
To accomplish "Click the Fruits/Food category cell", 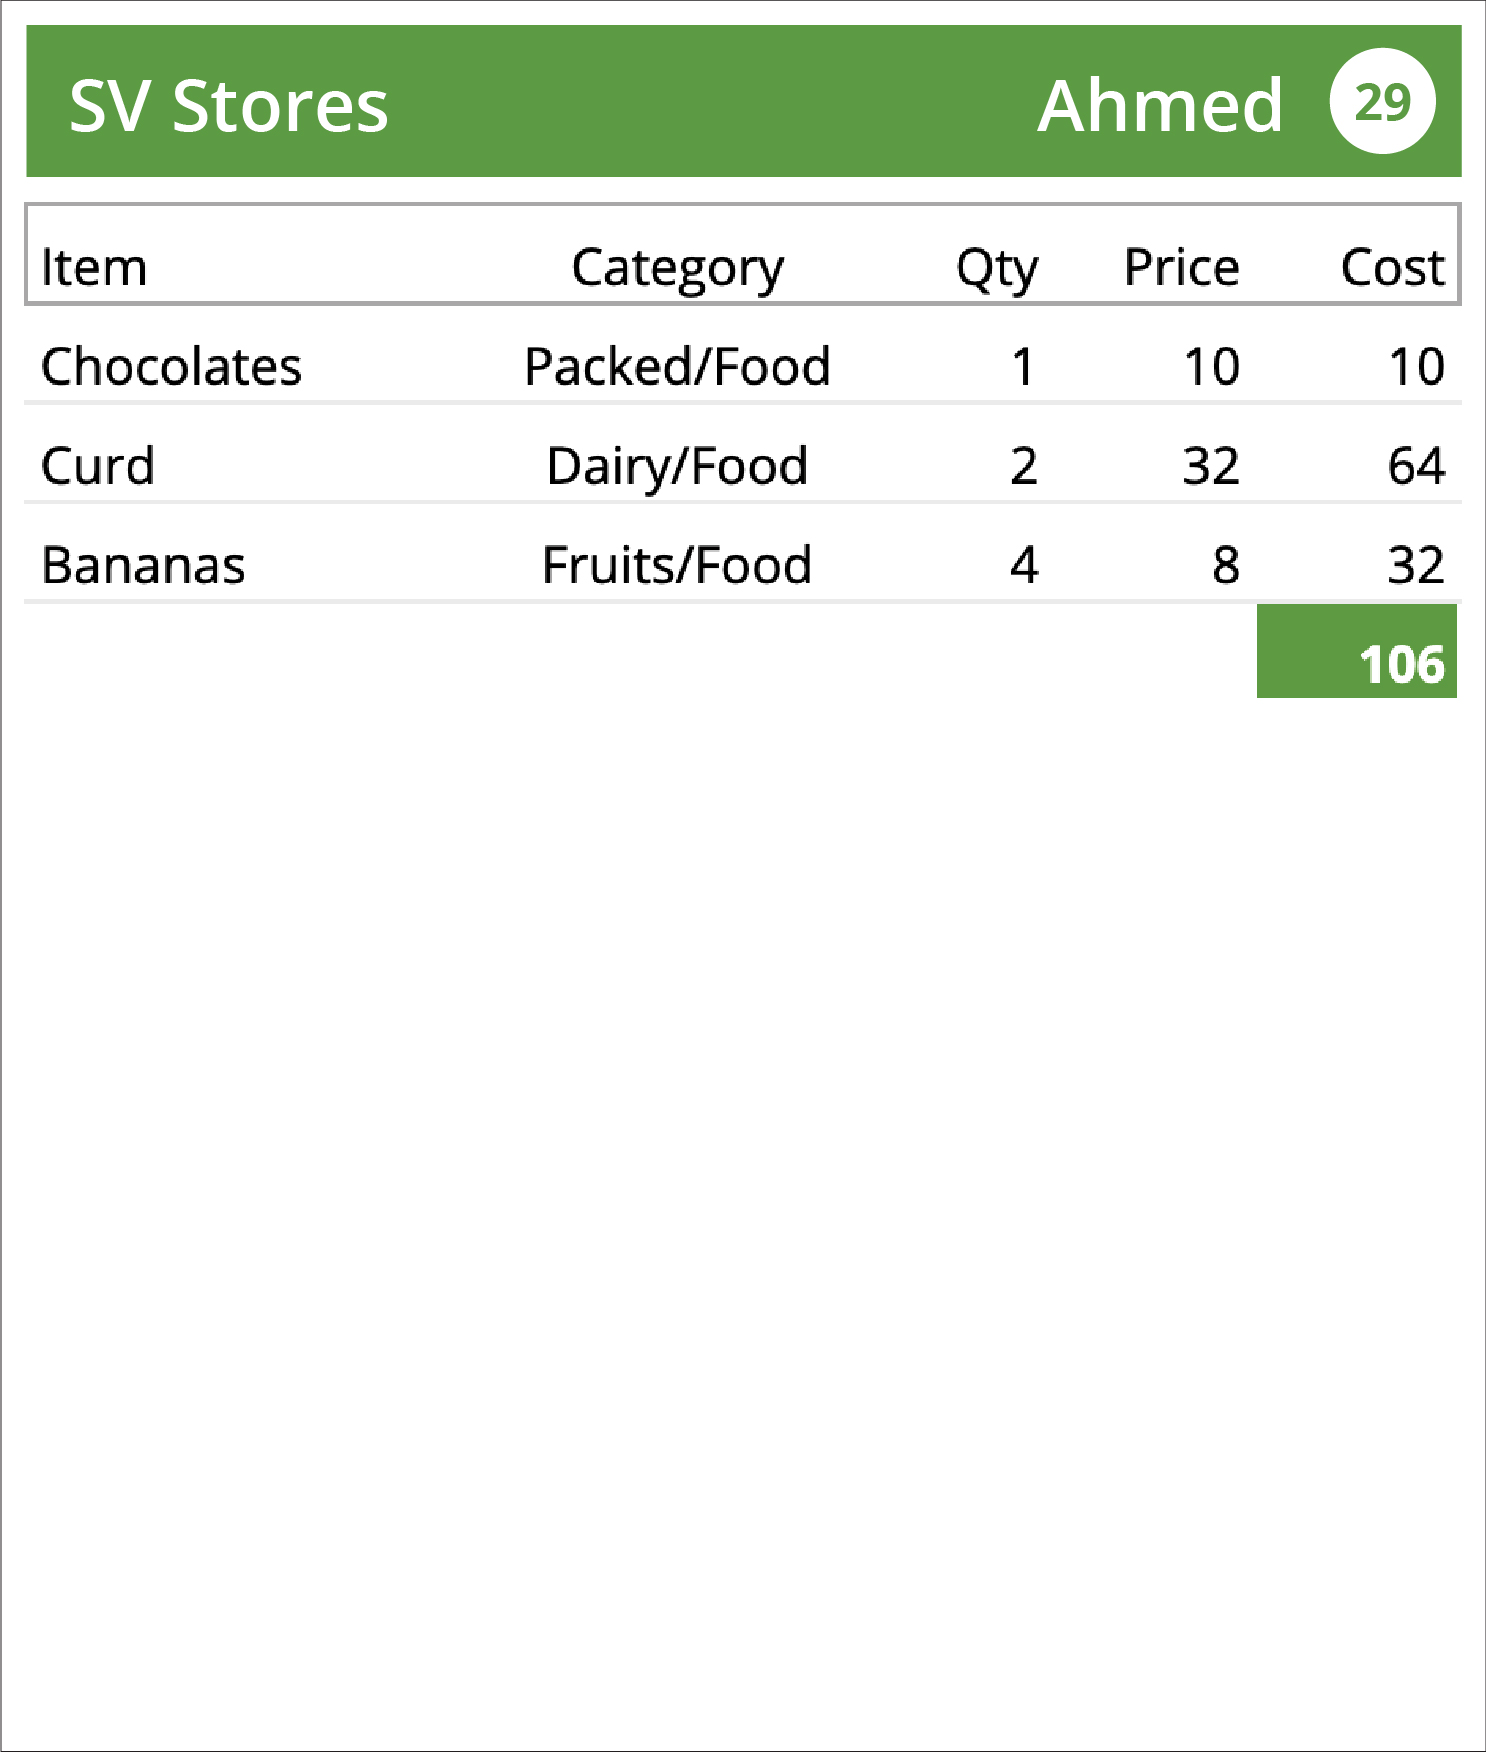I will pos(677,566).
